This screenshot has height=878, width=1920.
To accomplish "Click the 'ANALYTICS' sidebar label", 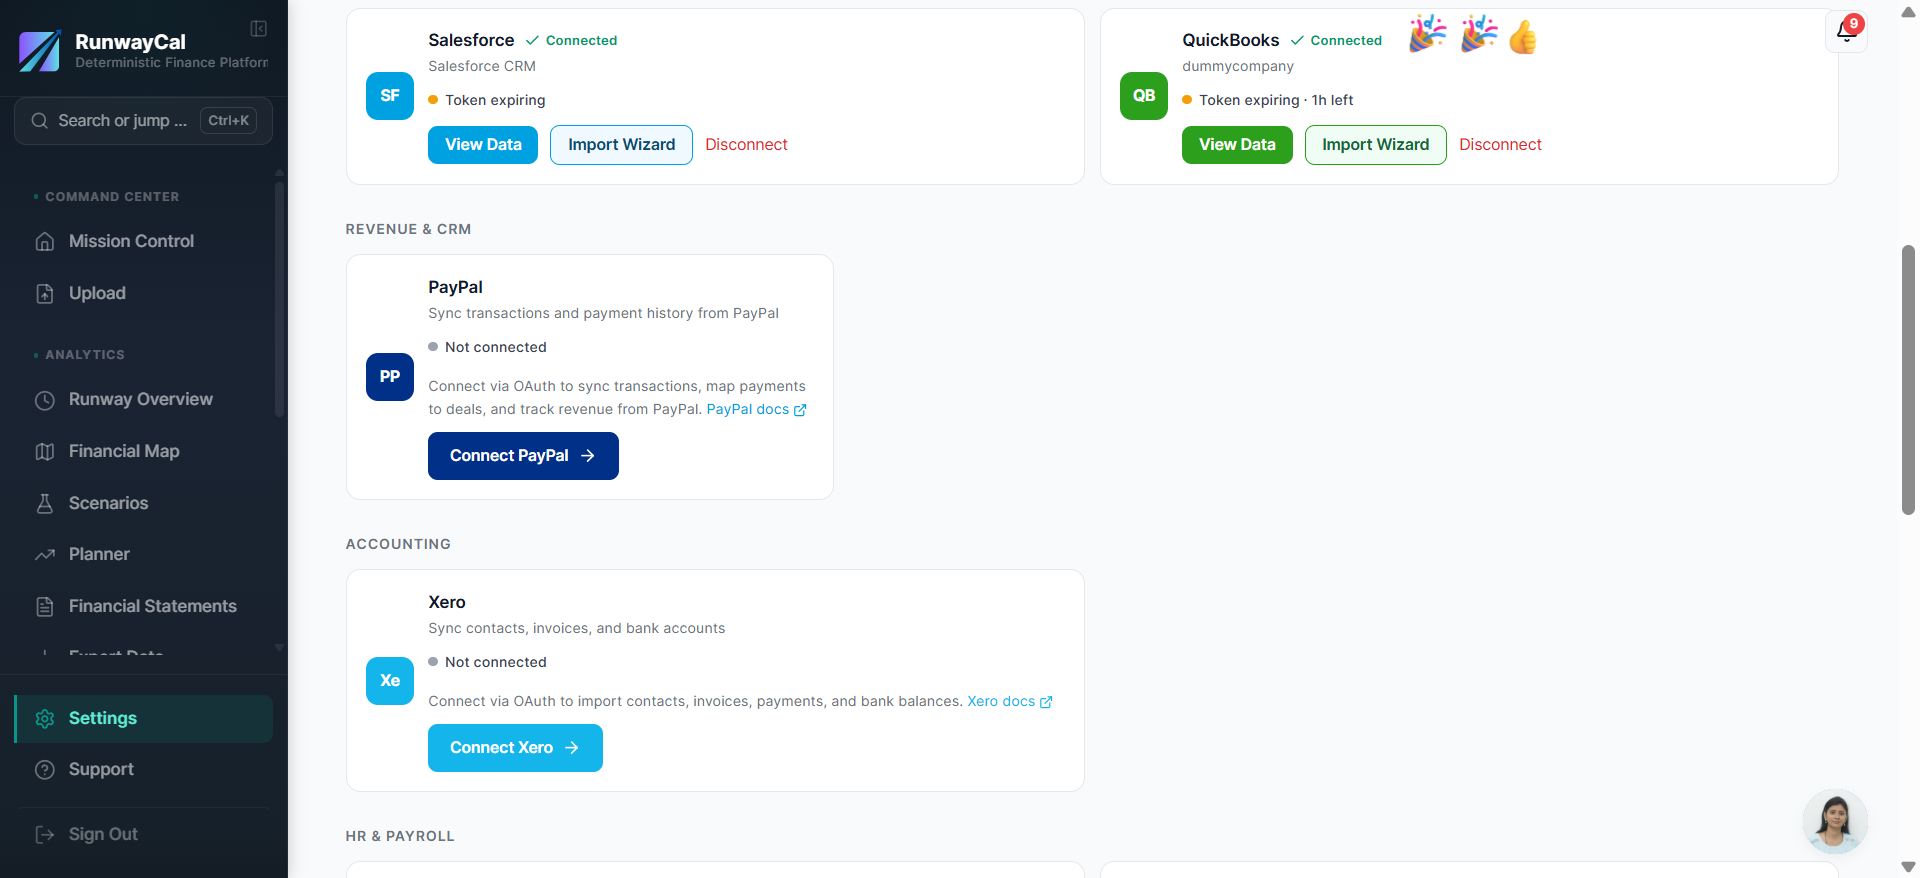I will [x=85, y=355].
